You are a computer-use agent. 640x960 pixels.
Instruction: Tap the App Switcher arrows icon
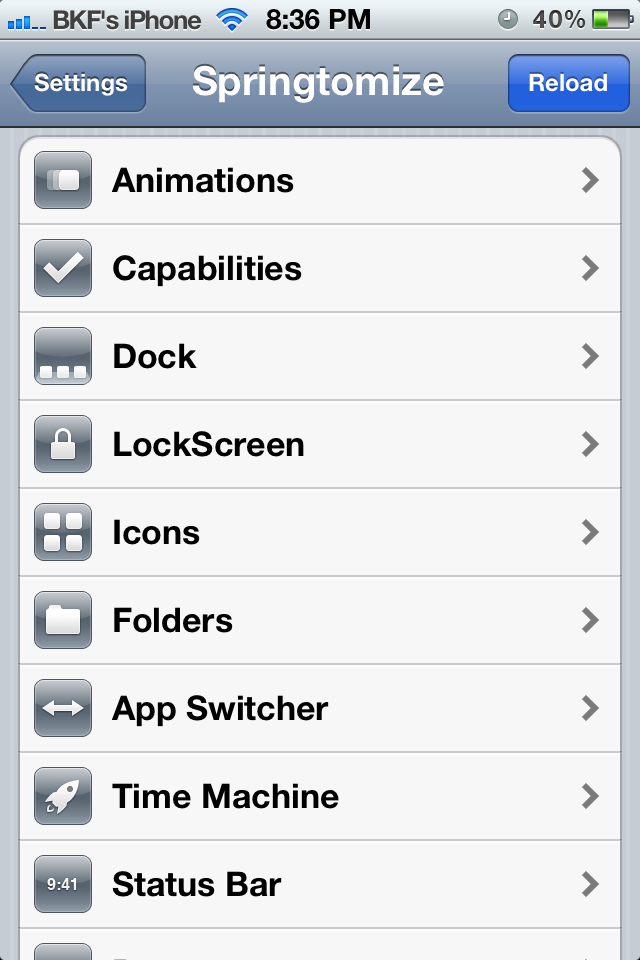click(x=63, y=708)
